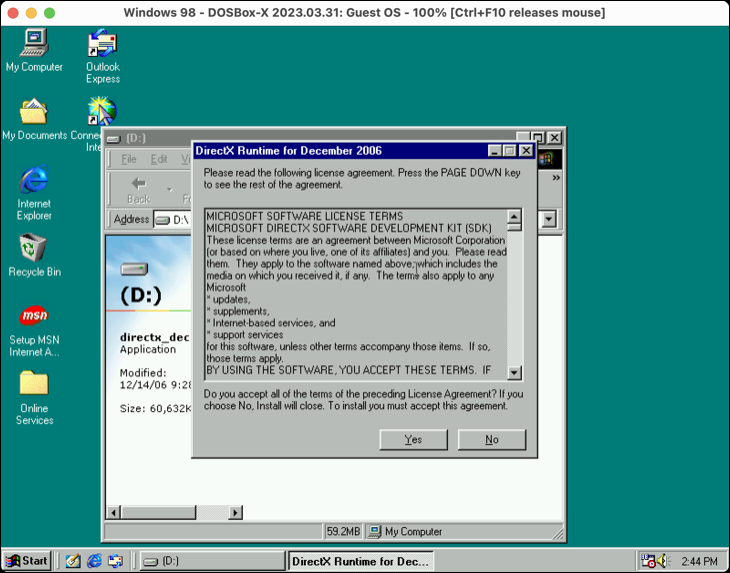Click the license scrollbar thumb
This screenshot has width=730, height=573.
(514, 228)
